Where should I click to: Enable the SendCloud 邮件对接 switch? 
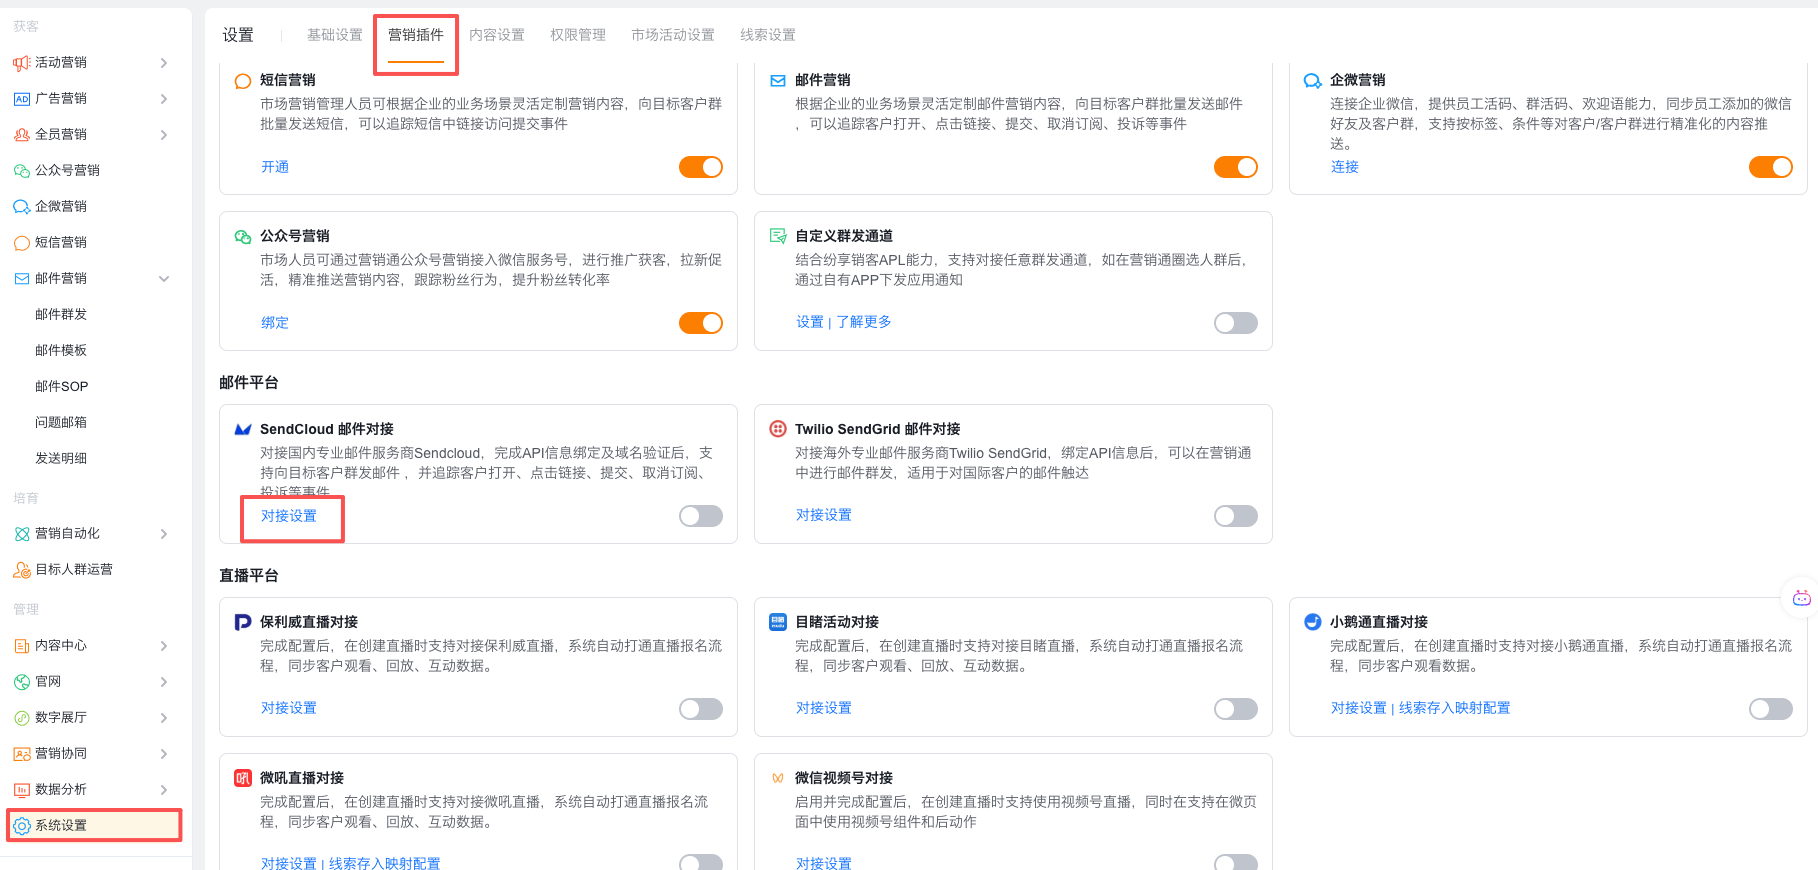701,516
